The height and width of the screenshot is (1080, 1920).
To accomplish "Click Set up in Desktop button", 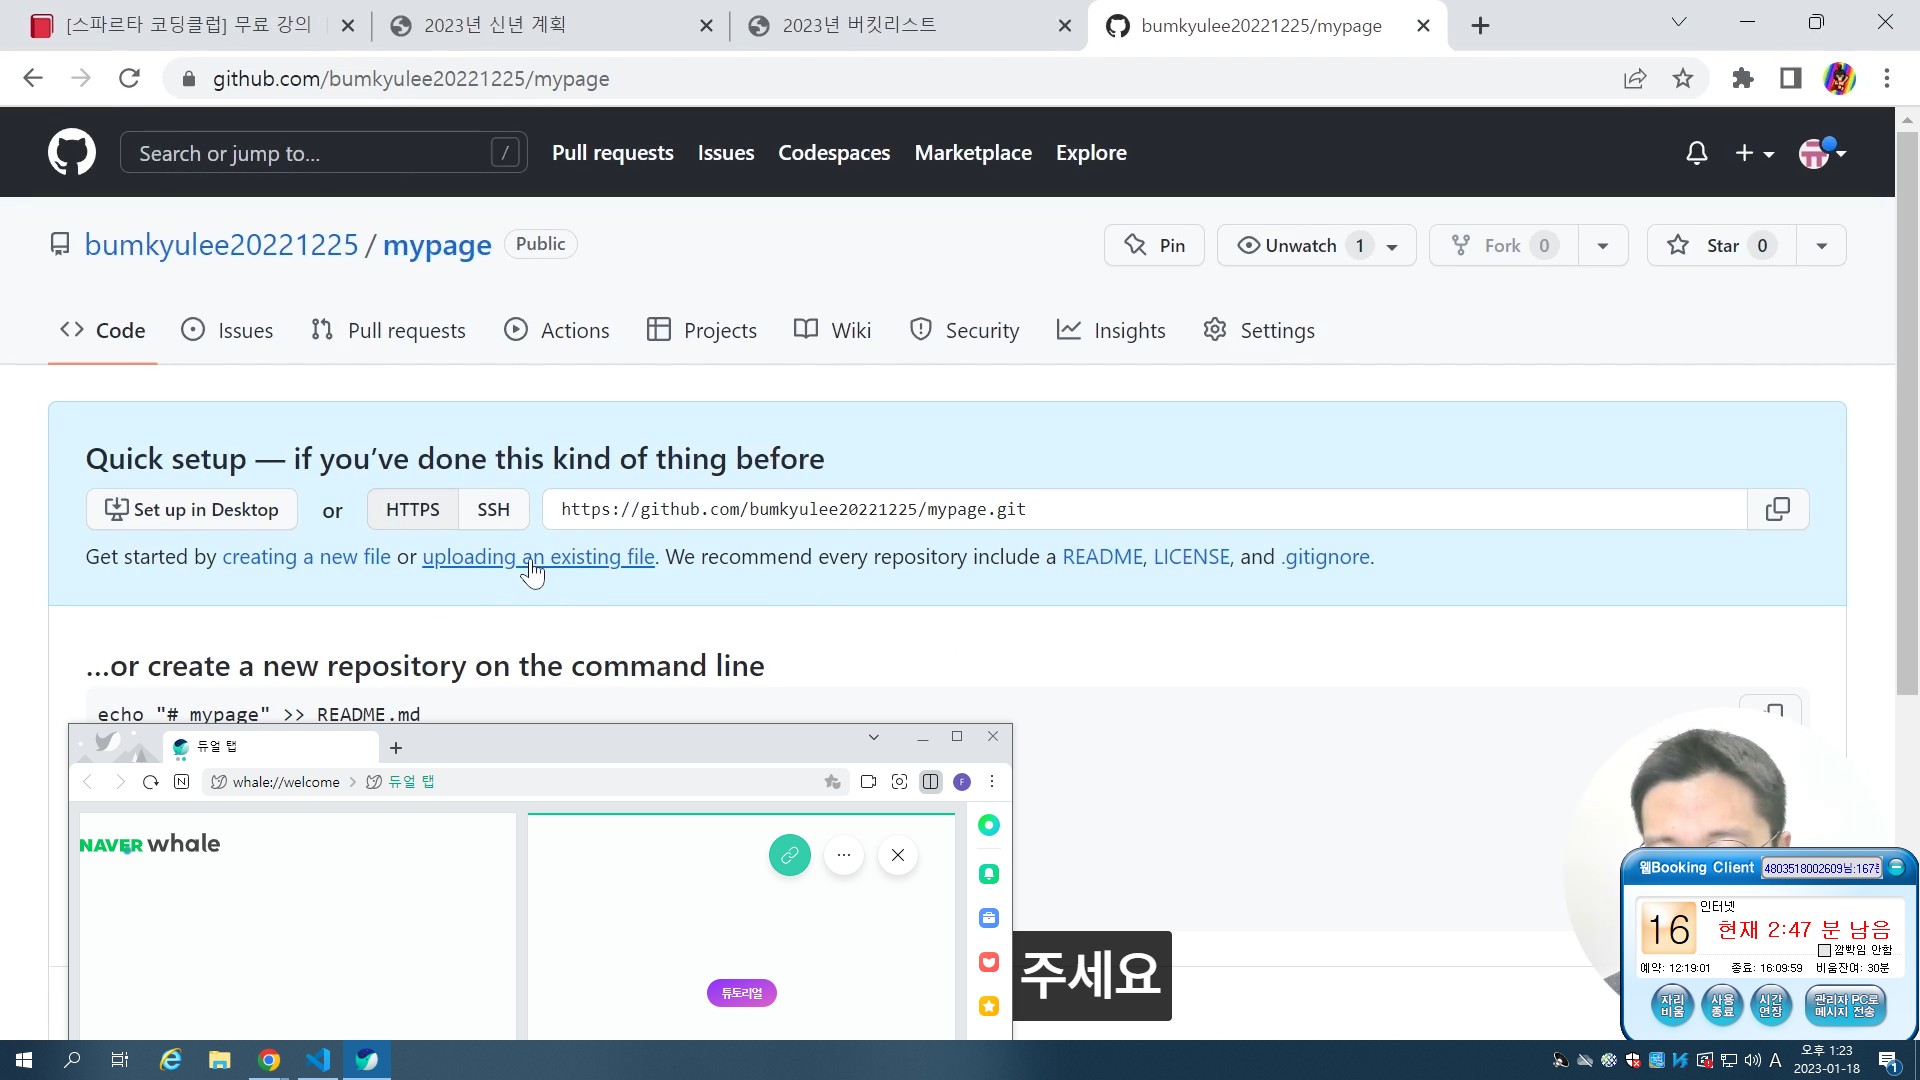I will tap(191, 509).
